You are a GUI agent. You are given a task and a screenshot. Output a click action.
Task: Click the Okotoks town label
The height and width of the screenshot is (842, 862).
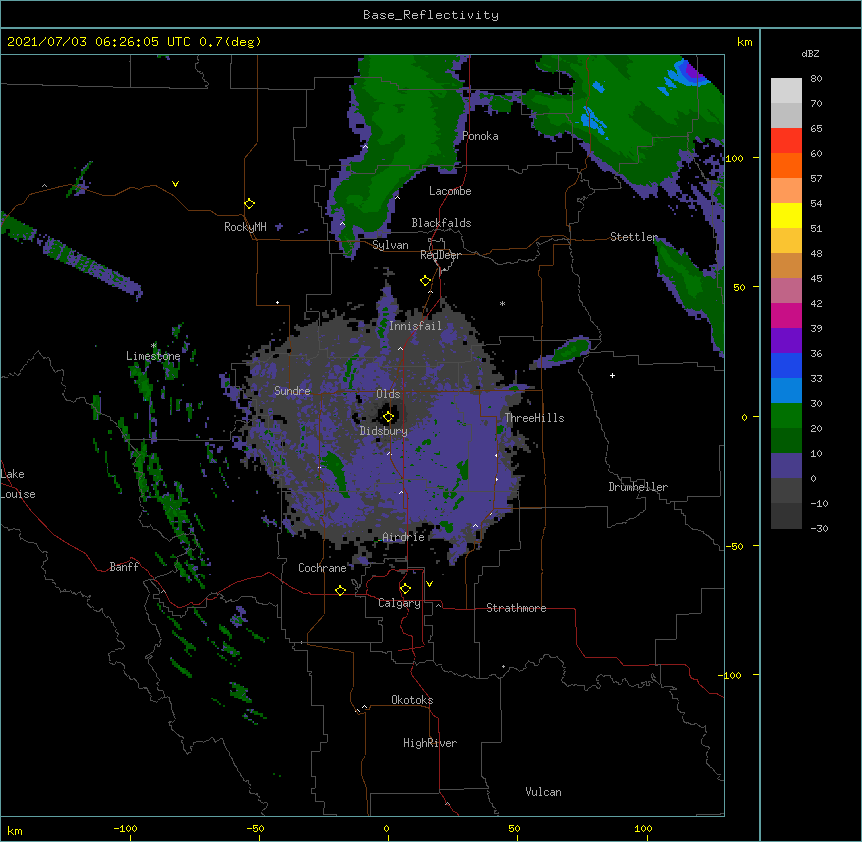(412, 700)
